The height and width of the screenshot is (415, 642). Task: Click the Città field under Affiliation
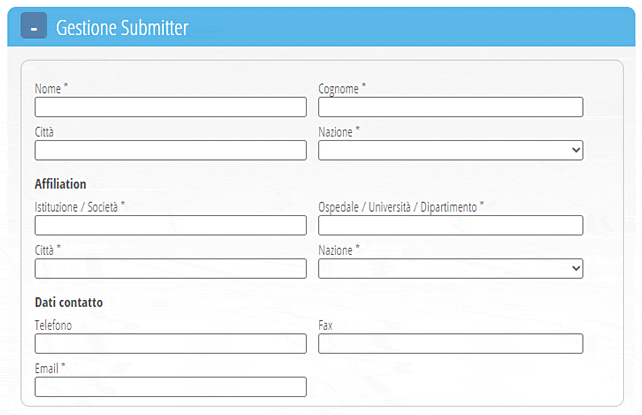point(170,268)
